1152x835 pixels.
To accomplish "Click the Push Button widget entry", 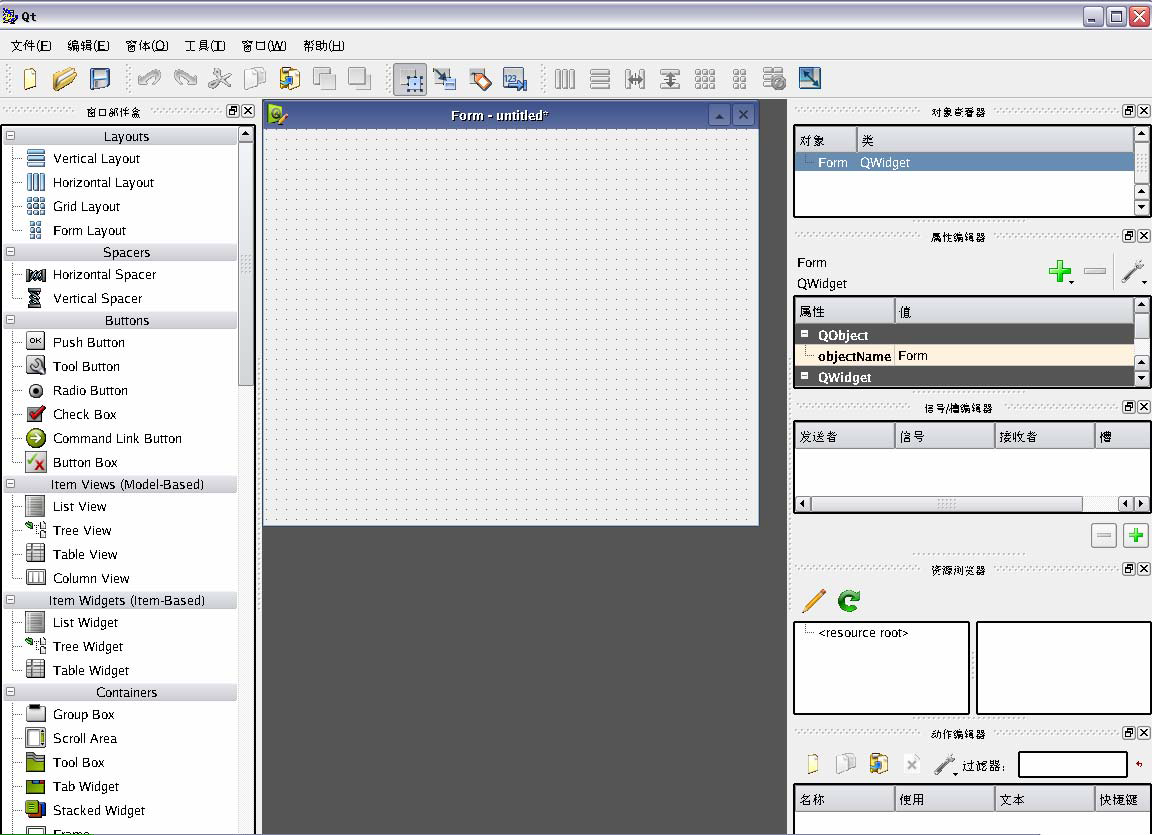I will [x=88, y=342].
